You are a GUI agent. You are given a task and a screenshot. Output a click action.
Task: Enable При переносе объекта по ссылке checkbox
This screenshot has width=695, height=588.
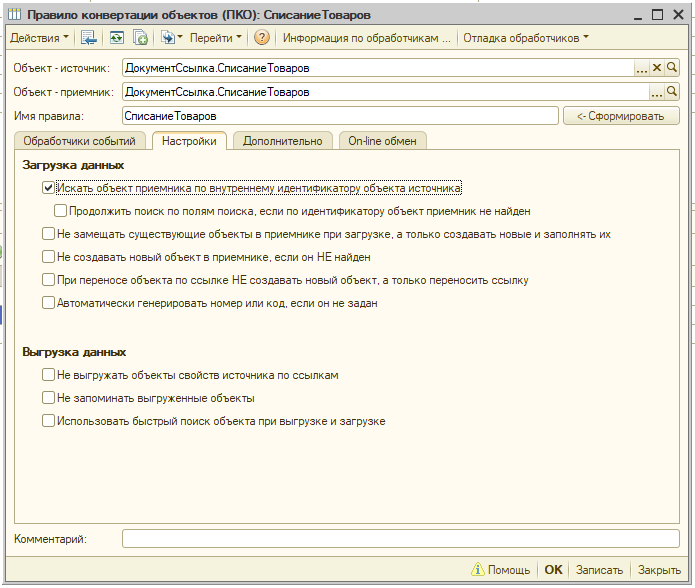click(x=48, y=280)
